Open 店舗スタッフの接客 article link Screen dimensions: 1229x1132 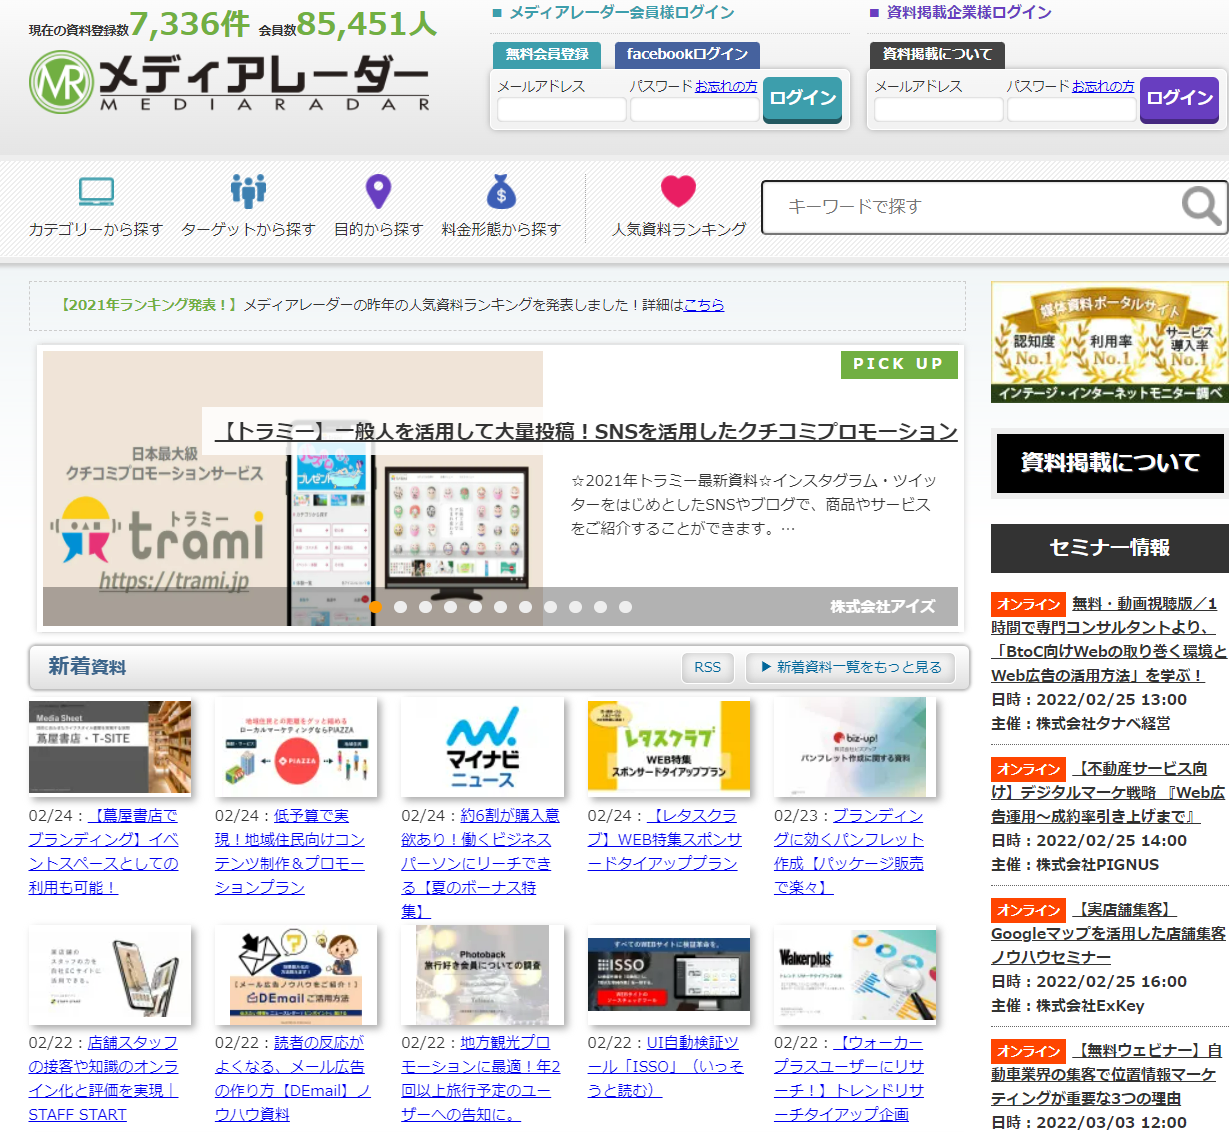pos(104,1079)
